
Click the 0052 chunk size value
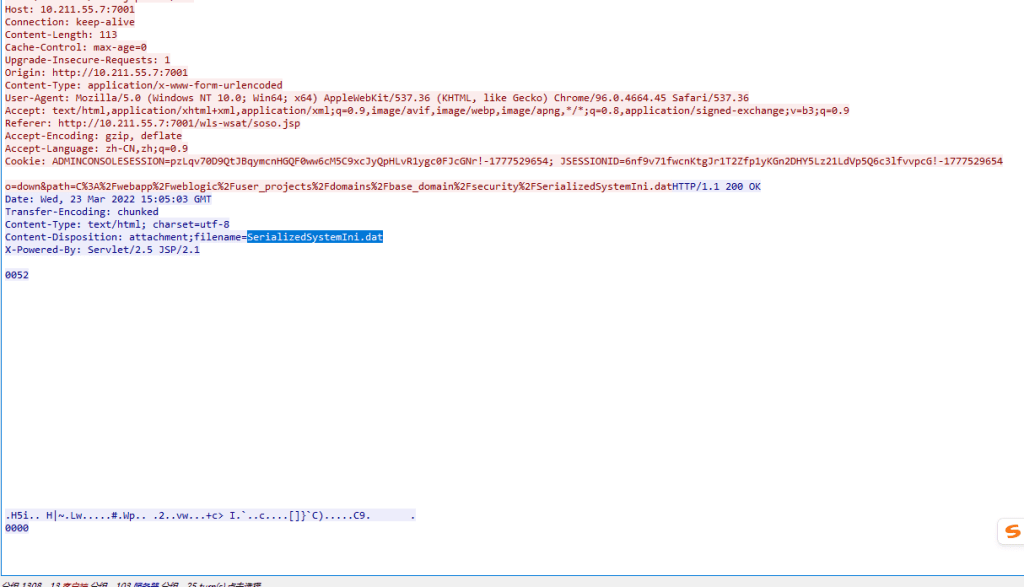click(x=17, y=275)
